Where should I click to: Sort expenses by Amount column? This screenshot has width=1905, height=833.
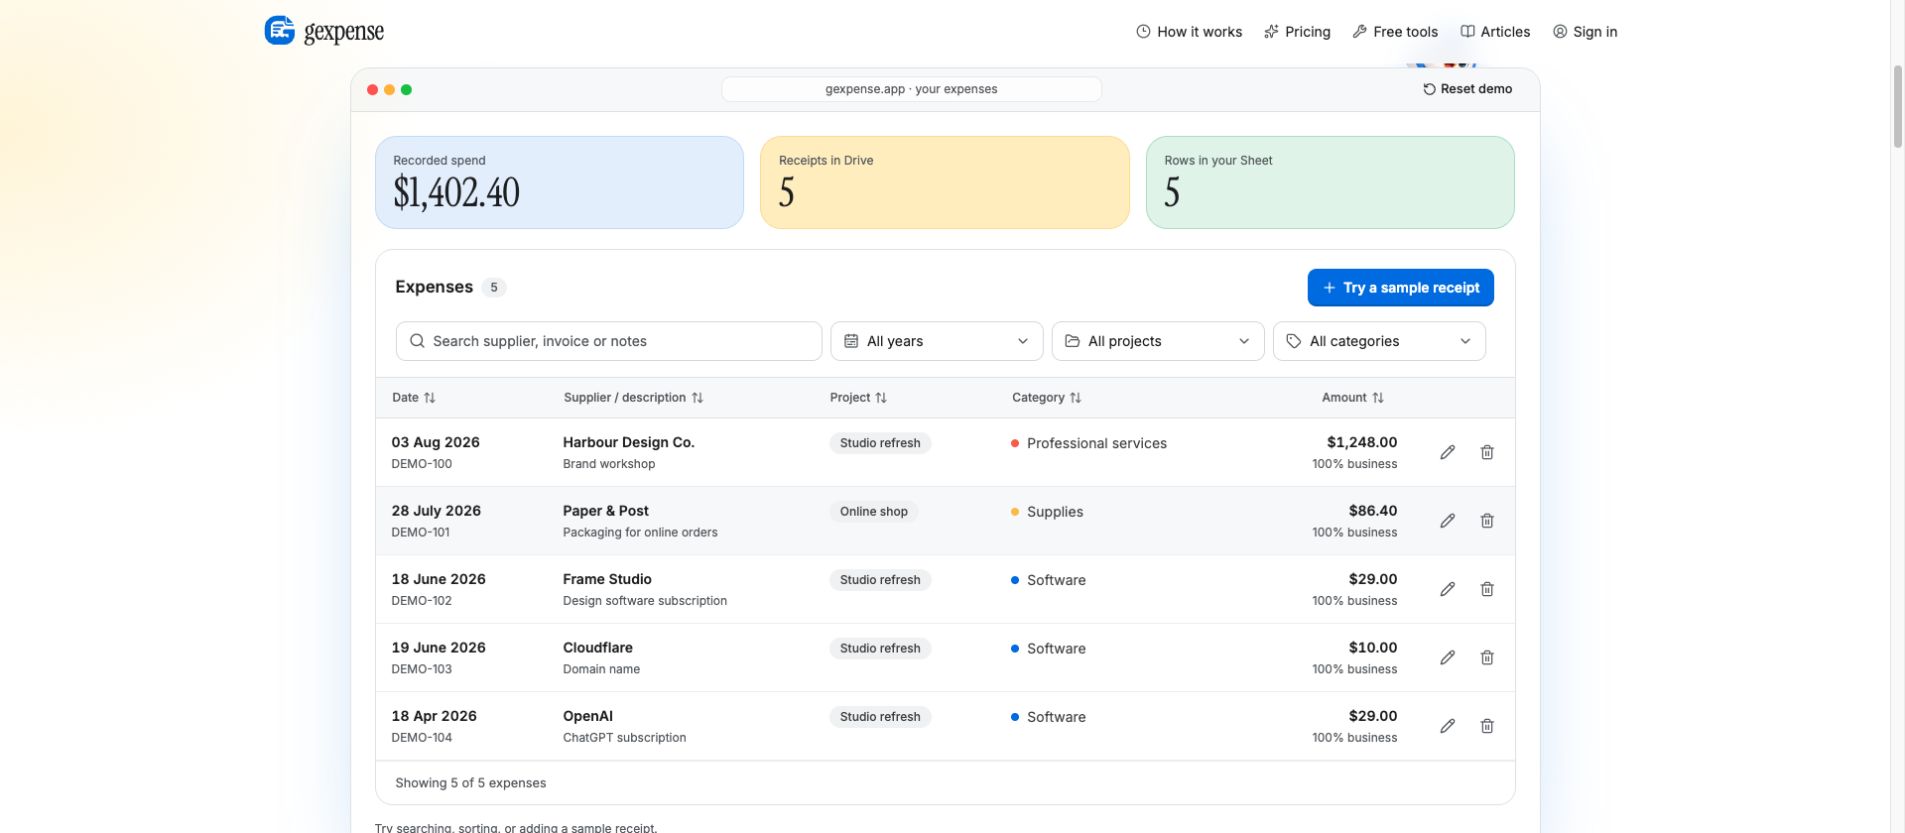click(x=1353, y=397)
